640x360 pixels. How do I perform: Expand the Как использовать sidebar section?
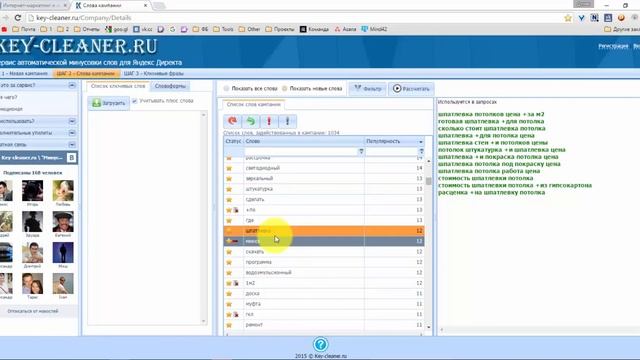72,121
